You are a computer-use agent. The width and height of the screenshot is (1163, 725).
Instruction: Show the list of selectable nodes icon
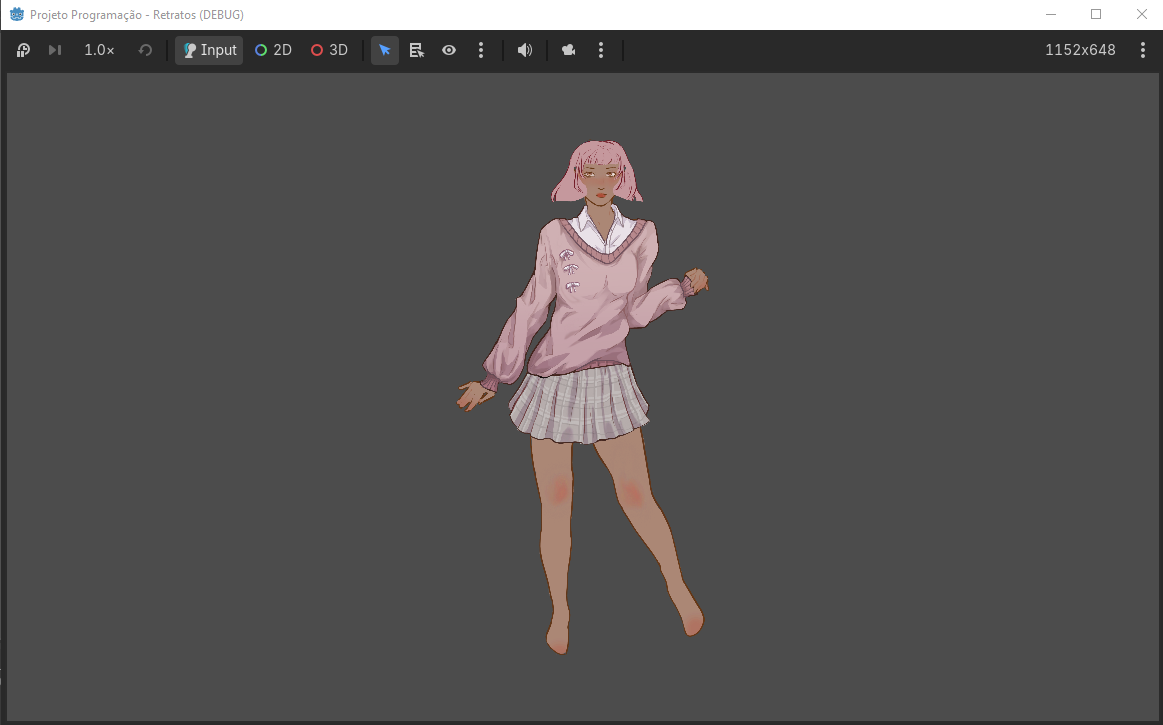tap(417, 50)
